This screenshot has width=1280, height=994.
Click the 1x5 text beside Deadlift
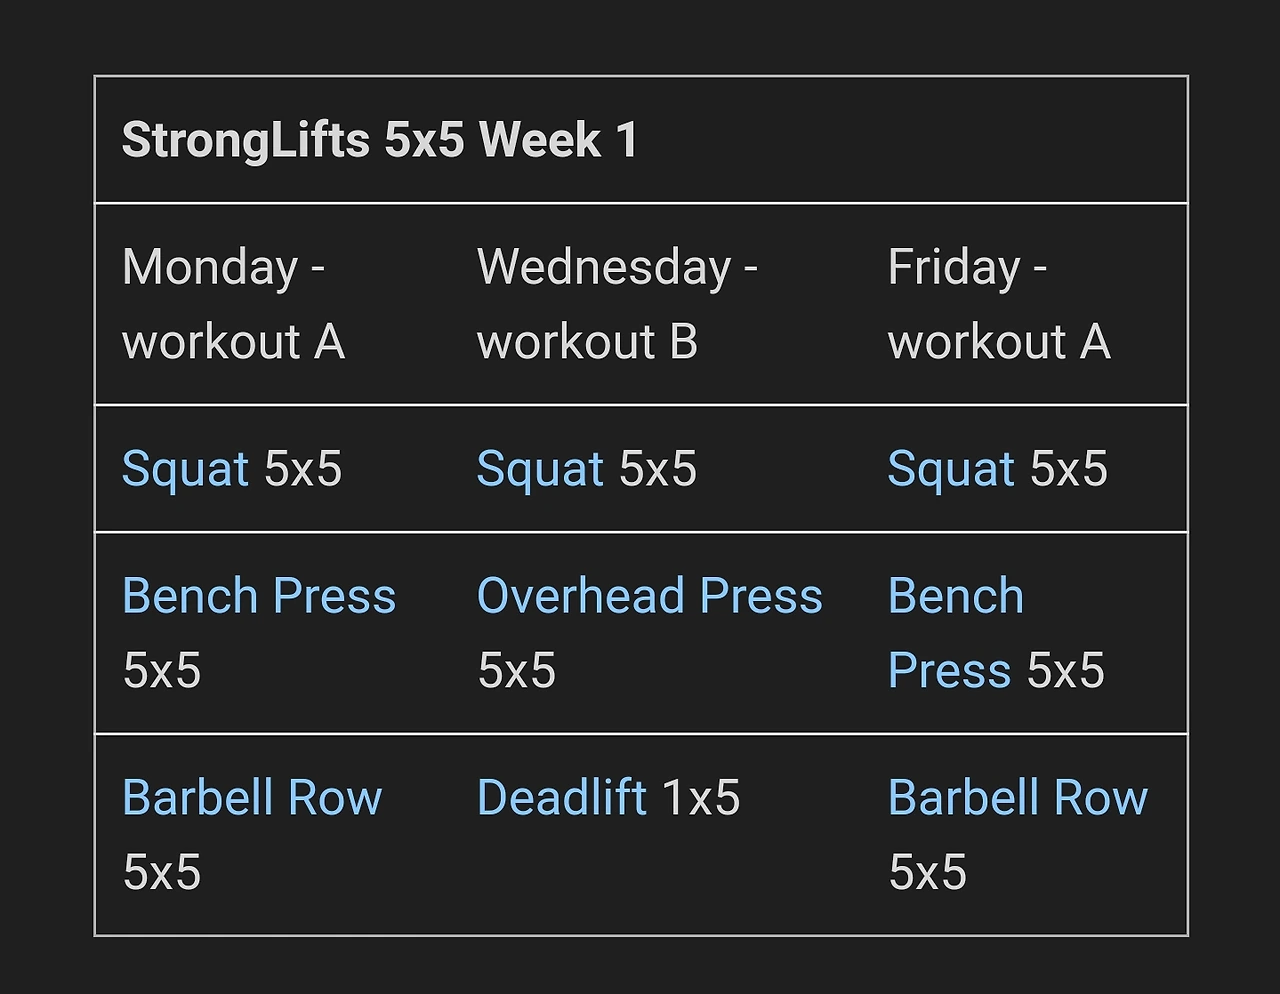click(x=701, y=798)
